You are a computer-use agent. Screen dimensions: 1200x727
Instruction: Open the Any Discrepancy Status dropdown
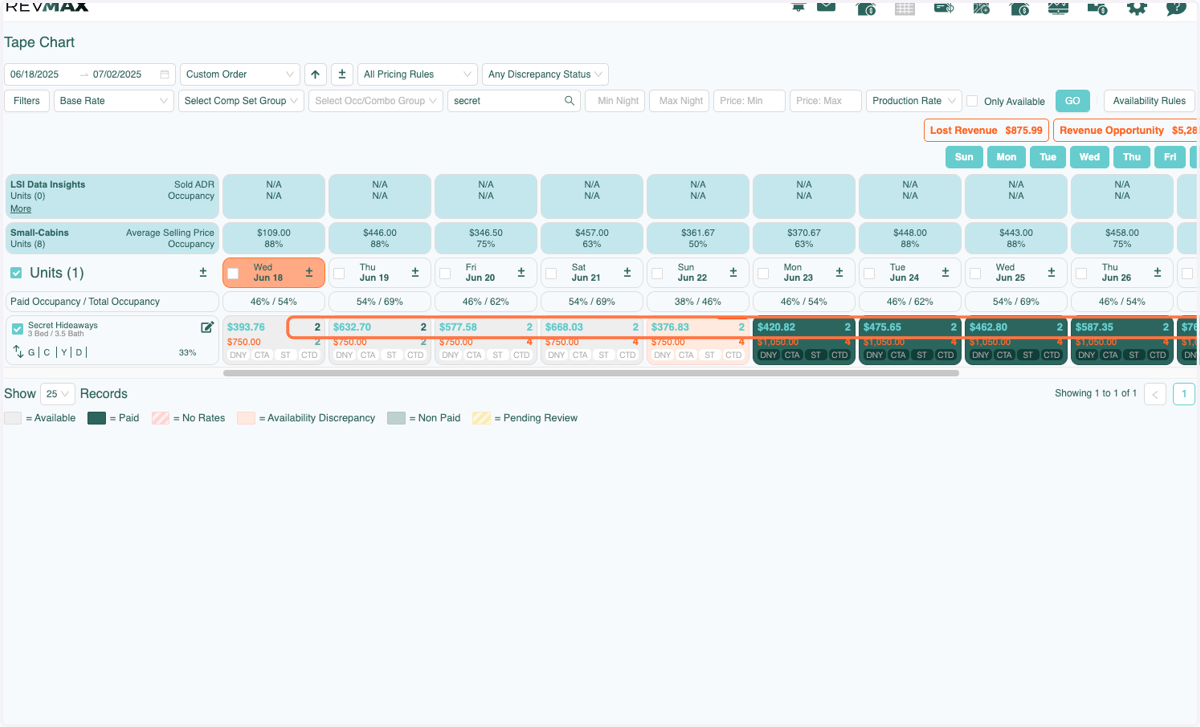click(545, 74)
